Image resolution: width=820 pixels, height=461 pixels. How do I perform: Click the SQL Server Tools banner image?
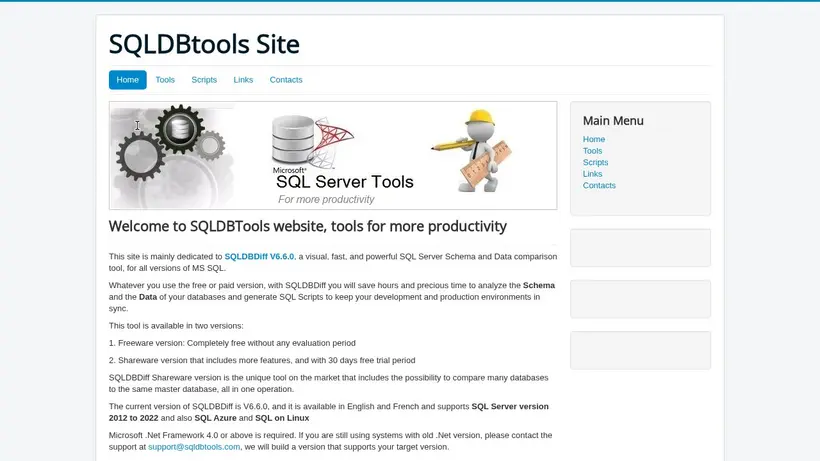(x=333, y=155)
